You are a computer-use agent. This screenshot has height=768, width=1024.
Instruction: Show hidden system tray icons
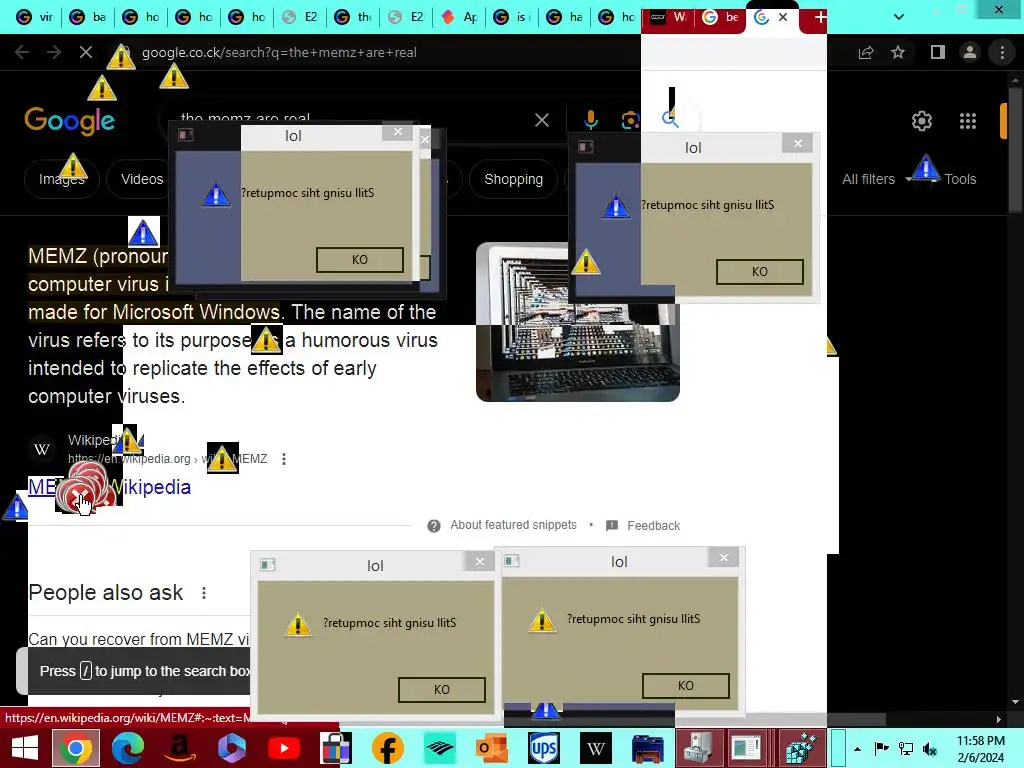[857, 749]
